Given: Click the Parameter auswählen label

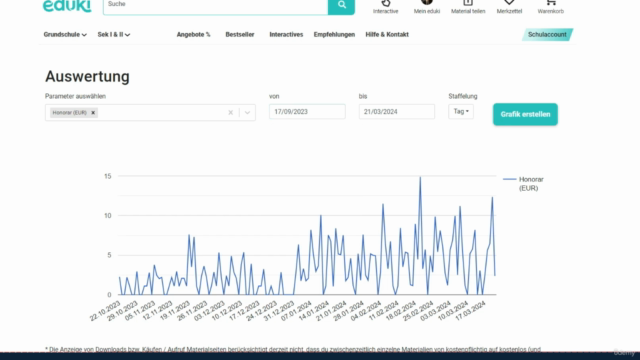Looking at the screenshot, I should pos(76,96).
